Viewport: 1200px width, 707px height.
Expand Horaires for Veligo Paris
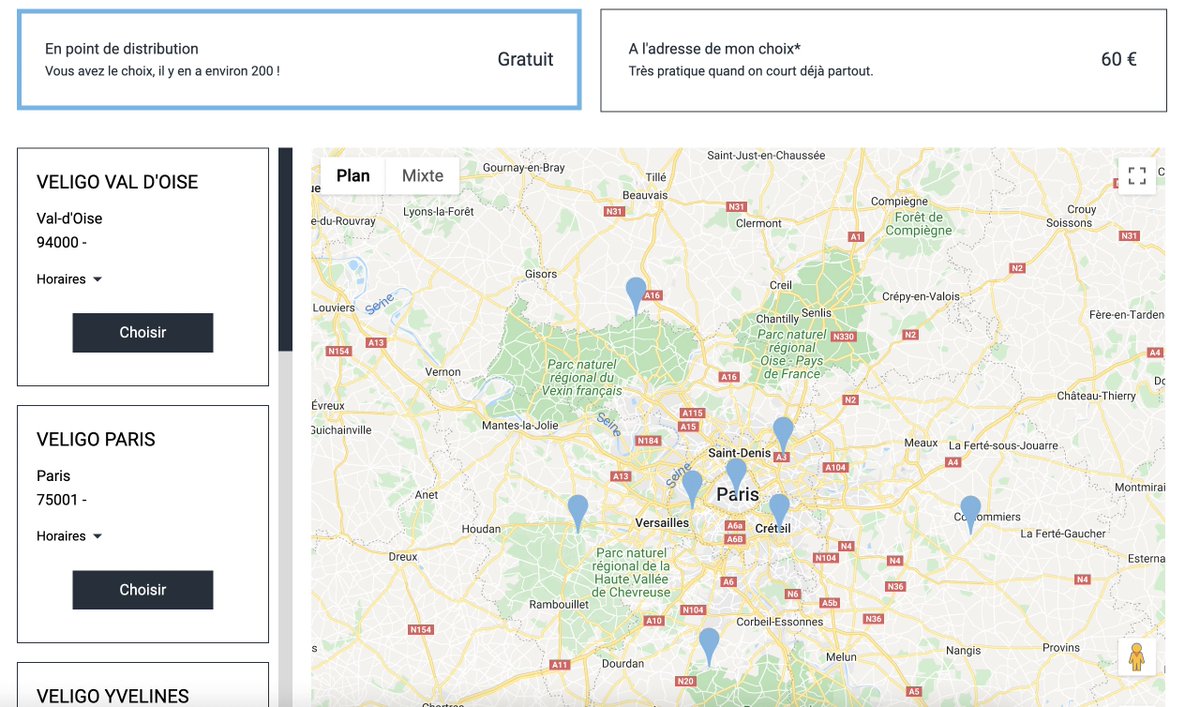[69, 536]
